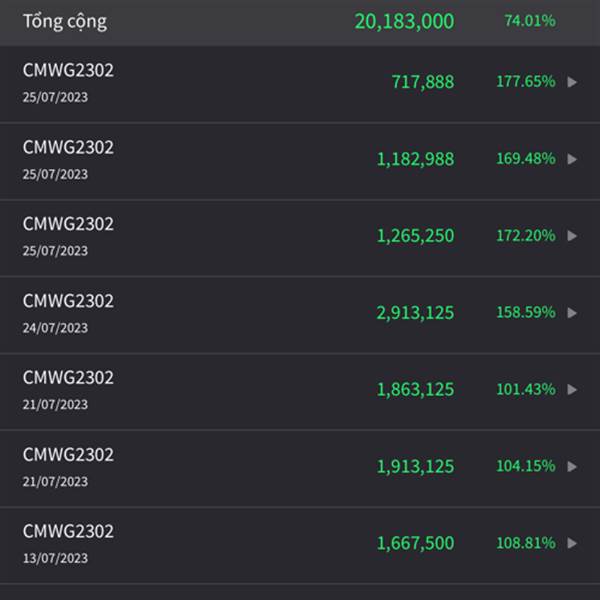Screen dimensions: 600x600
Task: Expand the arrow beside 169.48% gain
Action: pyautogui.click(x=572, y=159)
